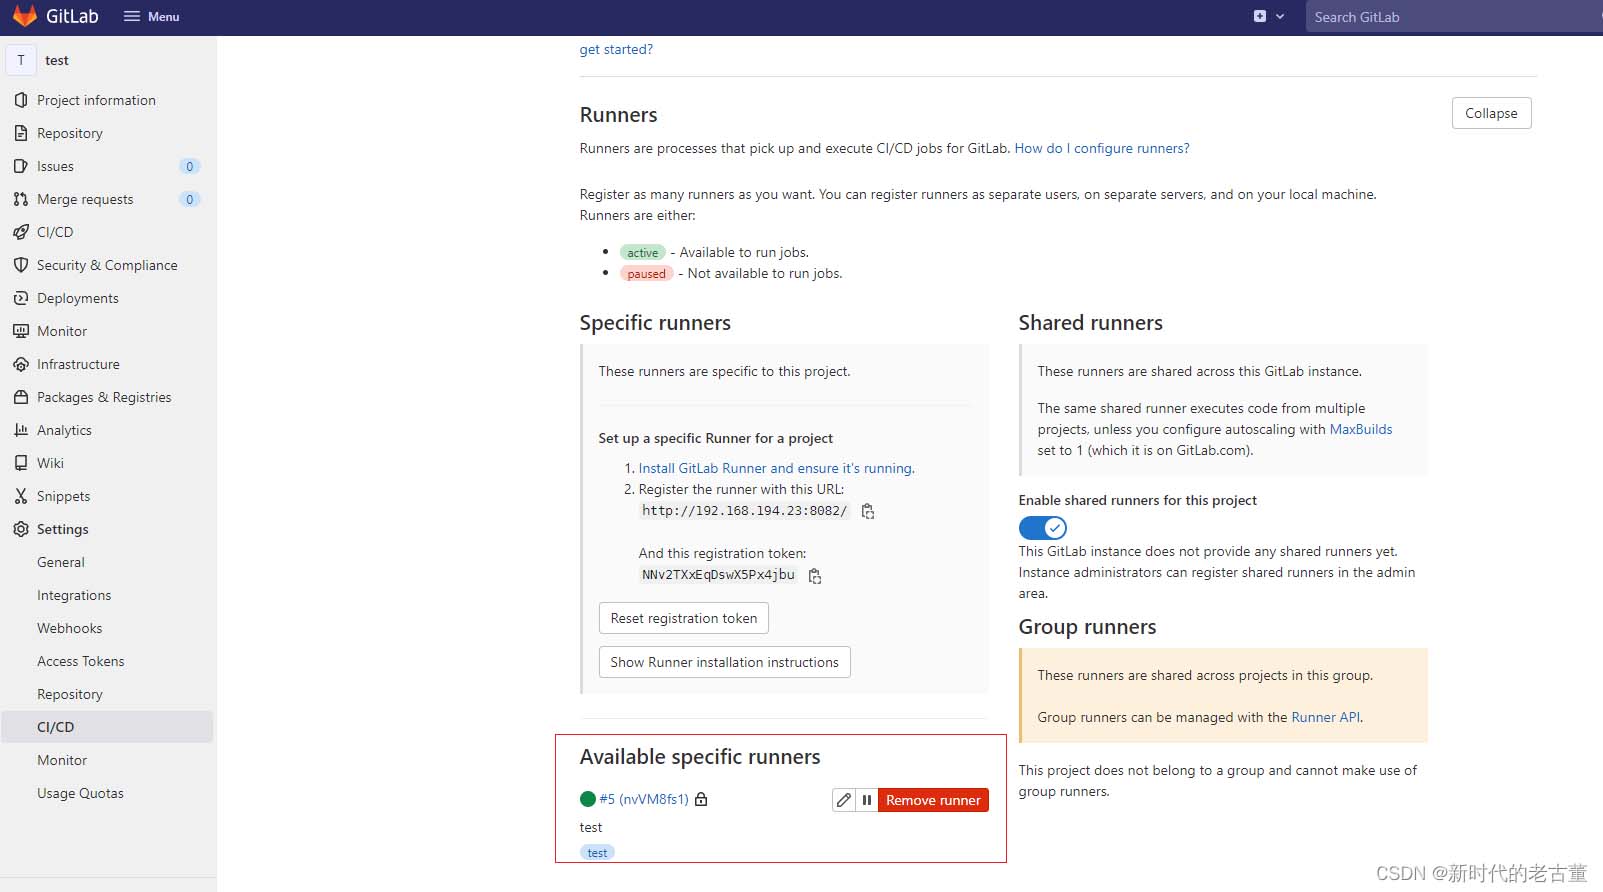This screenshot has width=1603, height=892.
Task: Click the upper Monitor screen icon
Action: [x=21, y=331]
